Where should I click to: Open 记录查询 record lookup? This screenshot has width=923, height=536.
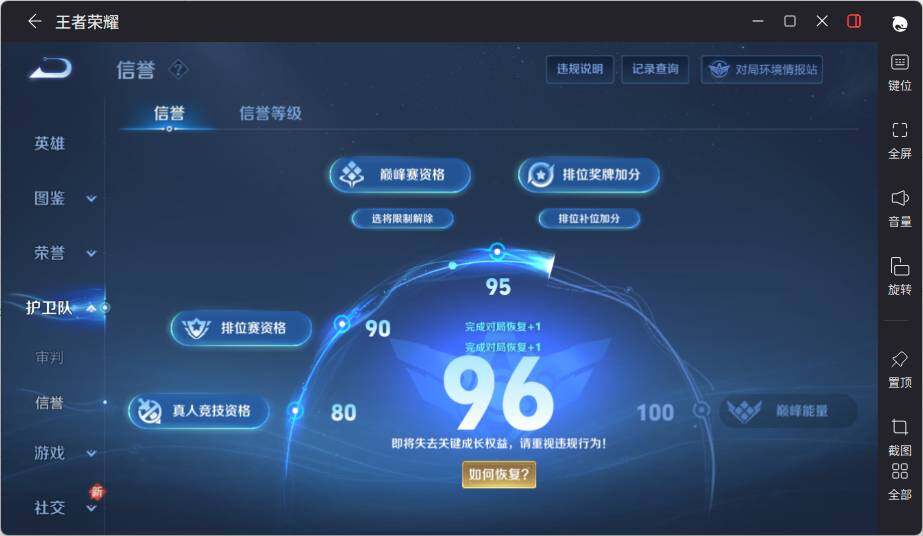click(655, 69)
